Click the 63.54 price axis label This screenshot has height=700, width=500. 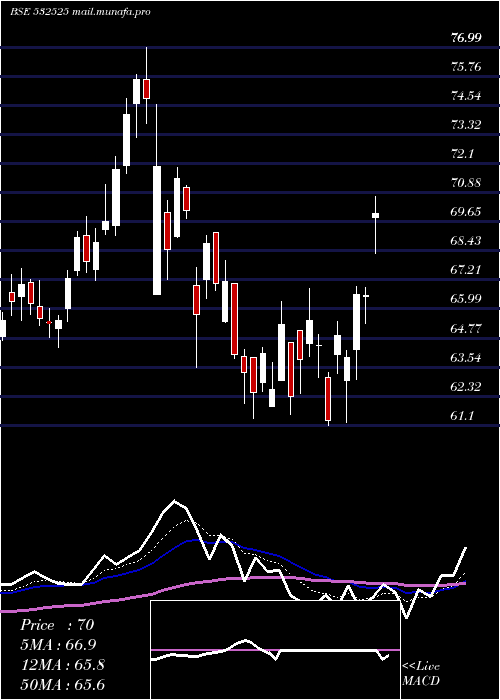tap(466, 358)
